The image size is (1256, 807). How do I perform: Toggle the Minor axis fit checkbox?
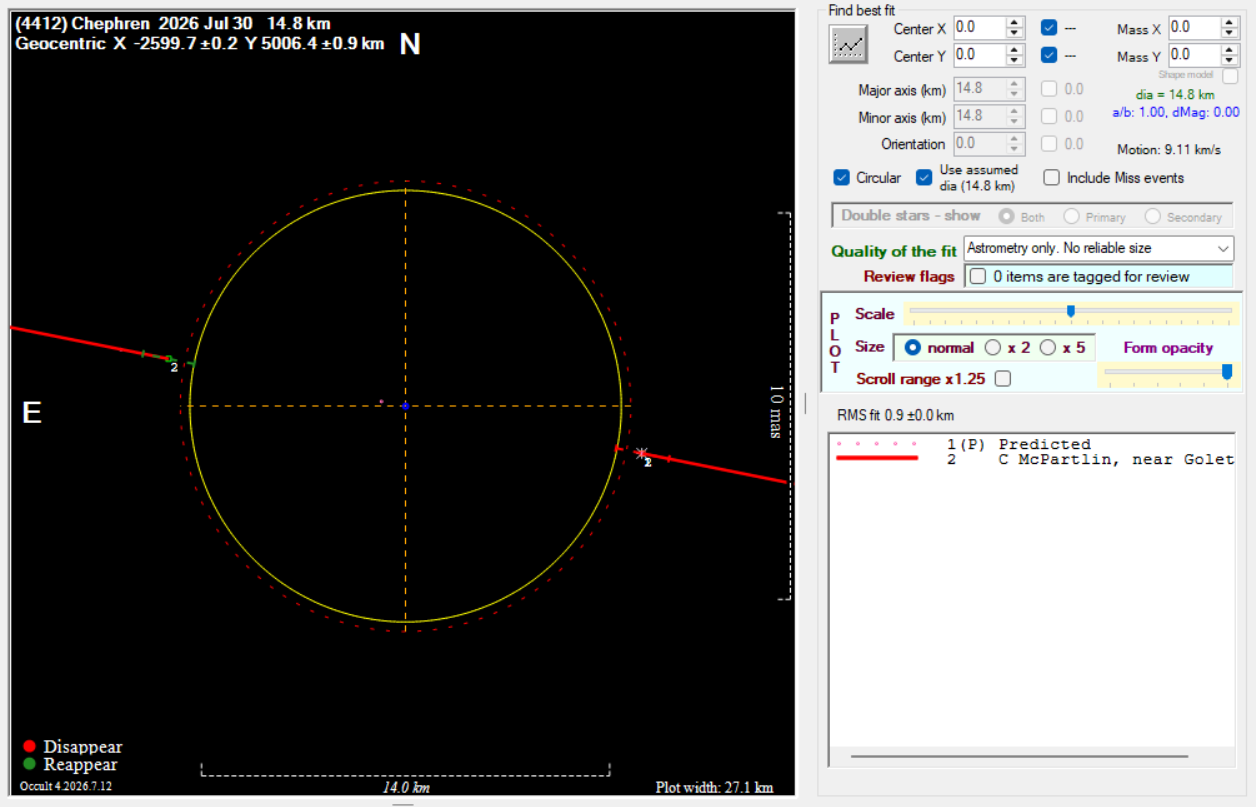pos(1049,117)
